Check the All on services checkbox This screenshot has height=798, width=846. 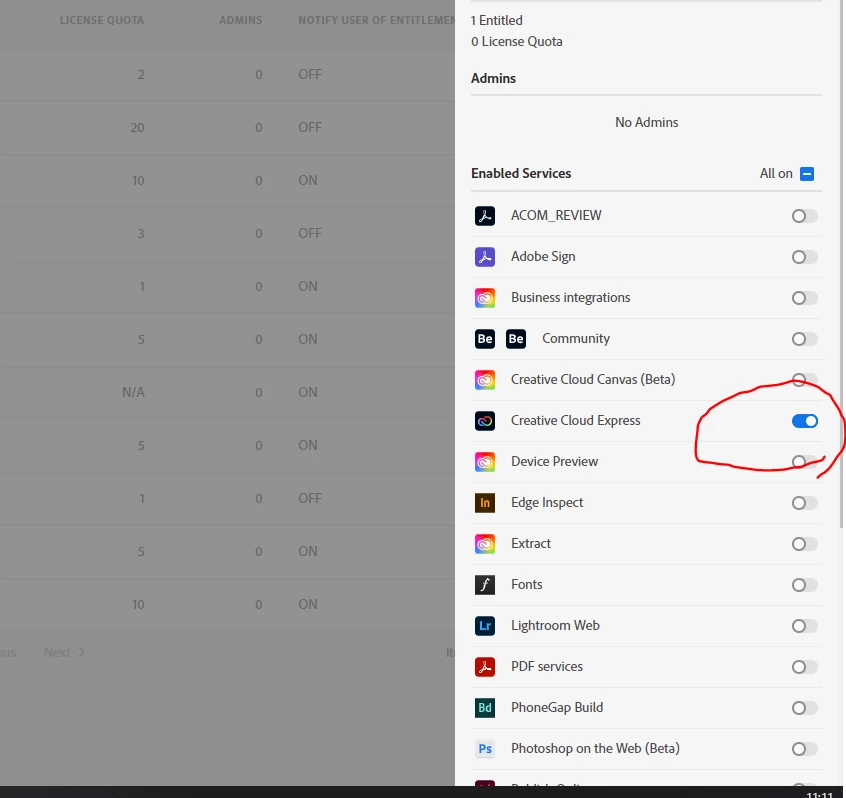807,174
